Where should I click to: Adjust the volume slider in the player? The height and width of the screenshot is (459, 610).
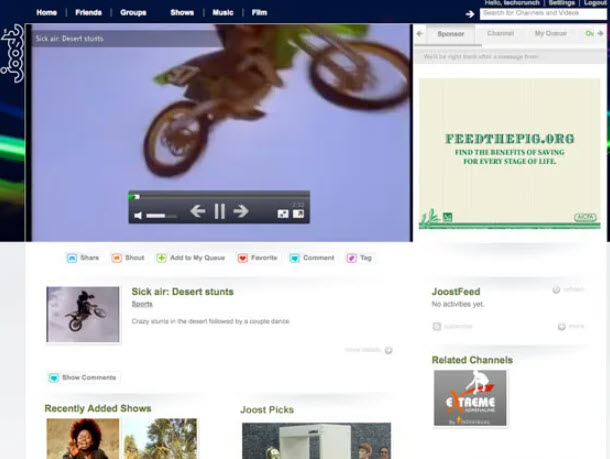pyautogui.click(x=161, y=216)
